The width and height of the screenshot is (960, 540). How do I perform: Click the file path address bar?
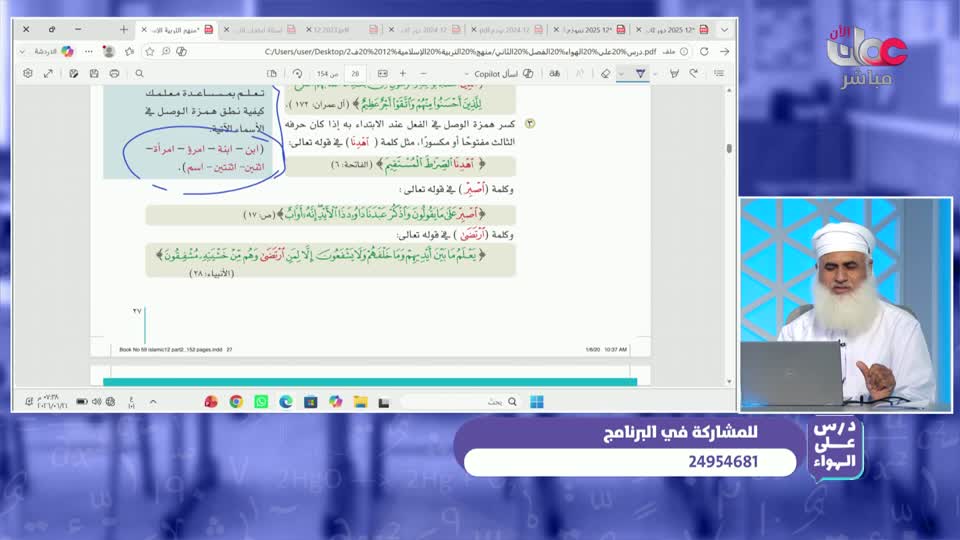coord(459,51)
